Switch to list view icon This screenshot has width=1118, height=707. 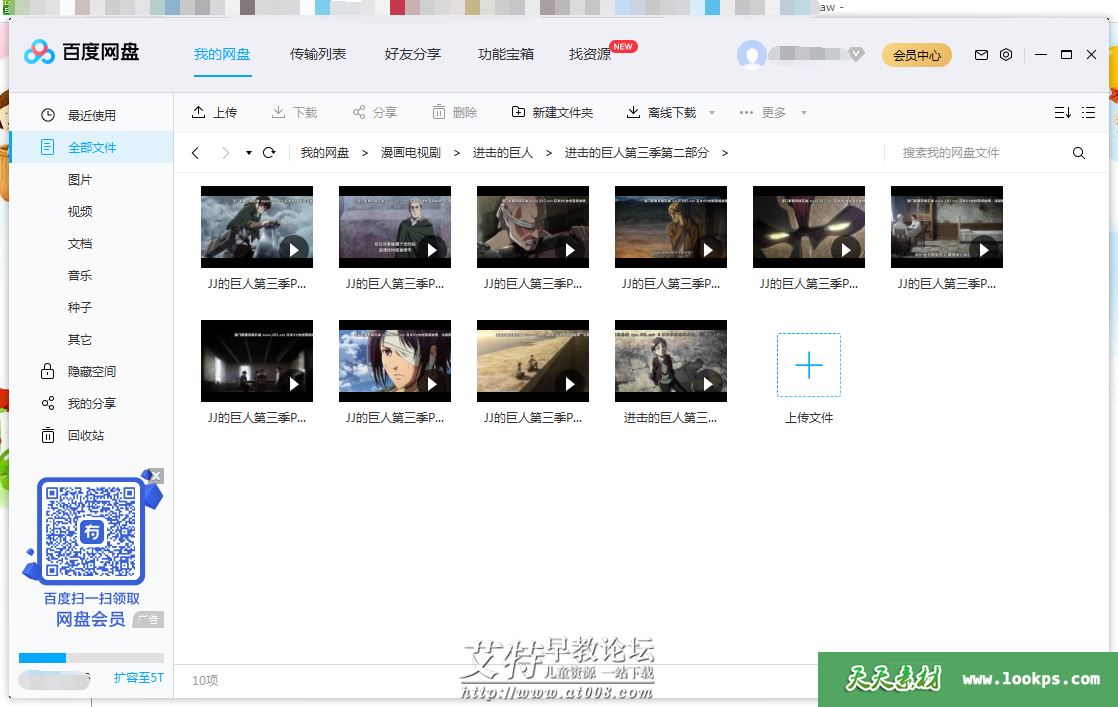pyautogui.click(x=1089, y=113)
